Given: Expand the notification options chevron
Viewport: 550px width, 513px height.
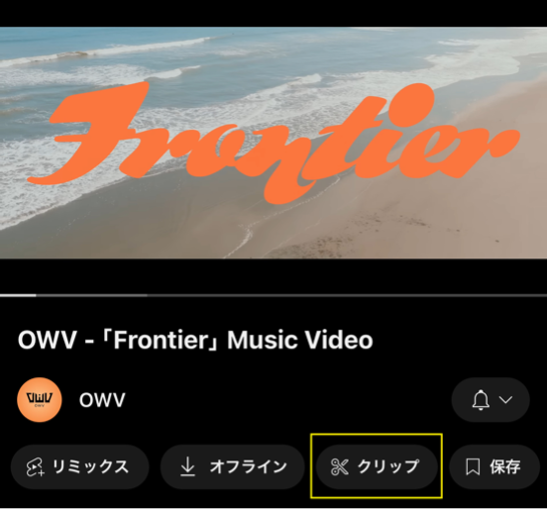Looking at the screenshot, I should point(505,400).
